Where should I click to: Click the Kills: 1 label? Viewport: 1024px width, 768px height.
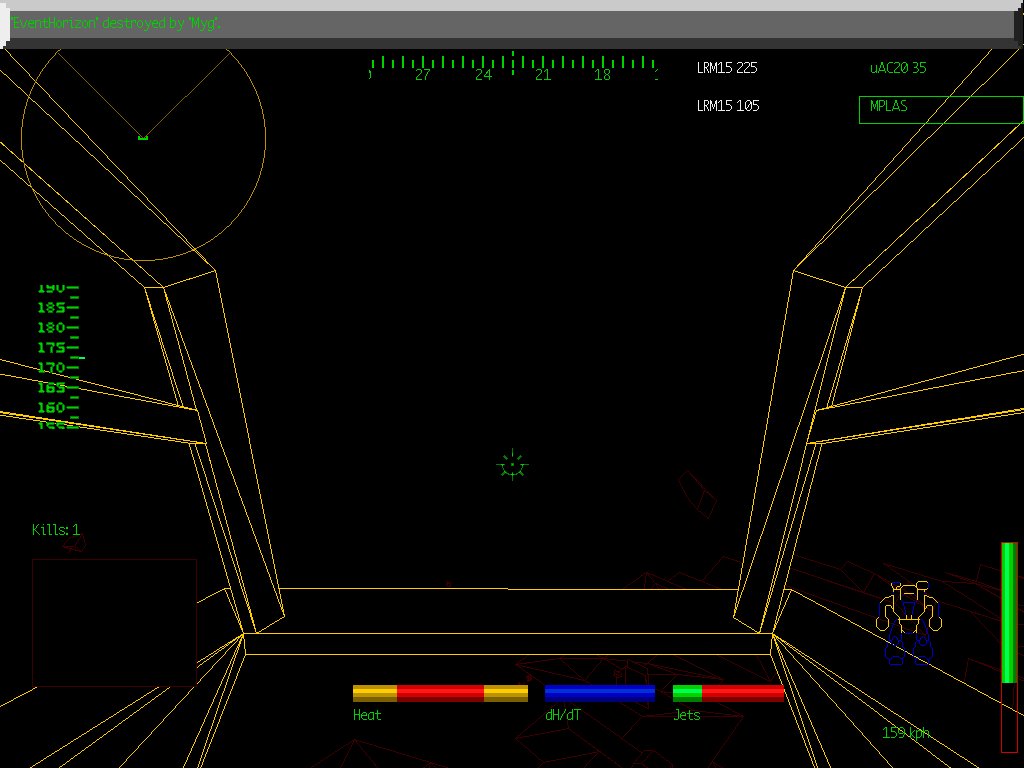click(56, 530)
